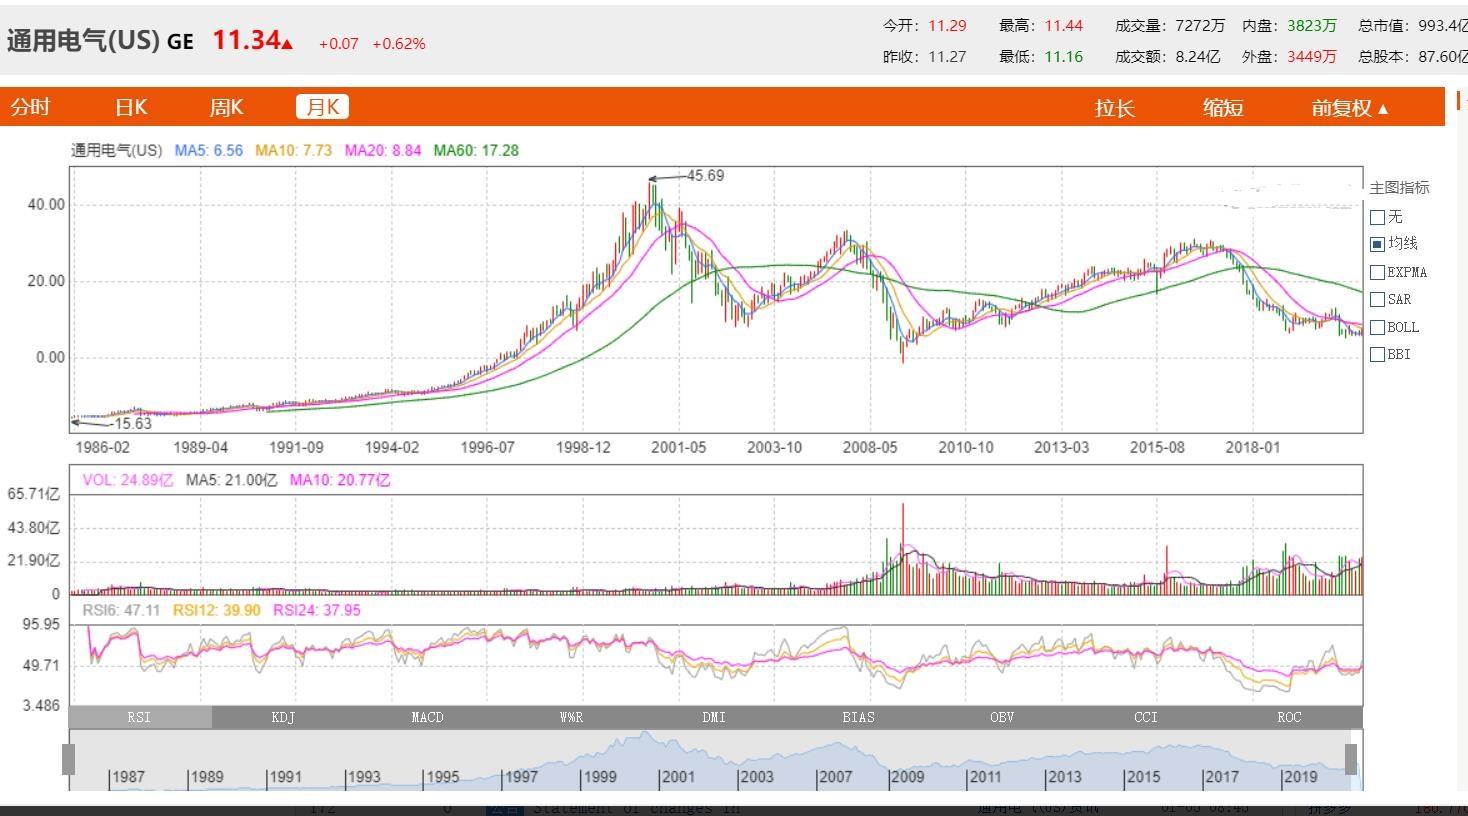Select the W%R indicator tab
The image size is (1468, 816).
click(x=571, y=717)
